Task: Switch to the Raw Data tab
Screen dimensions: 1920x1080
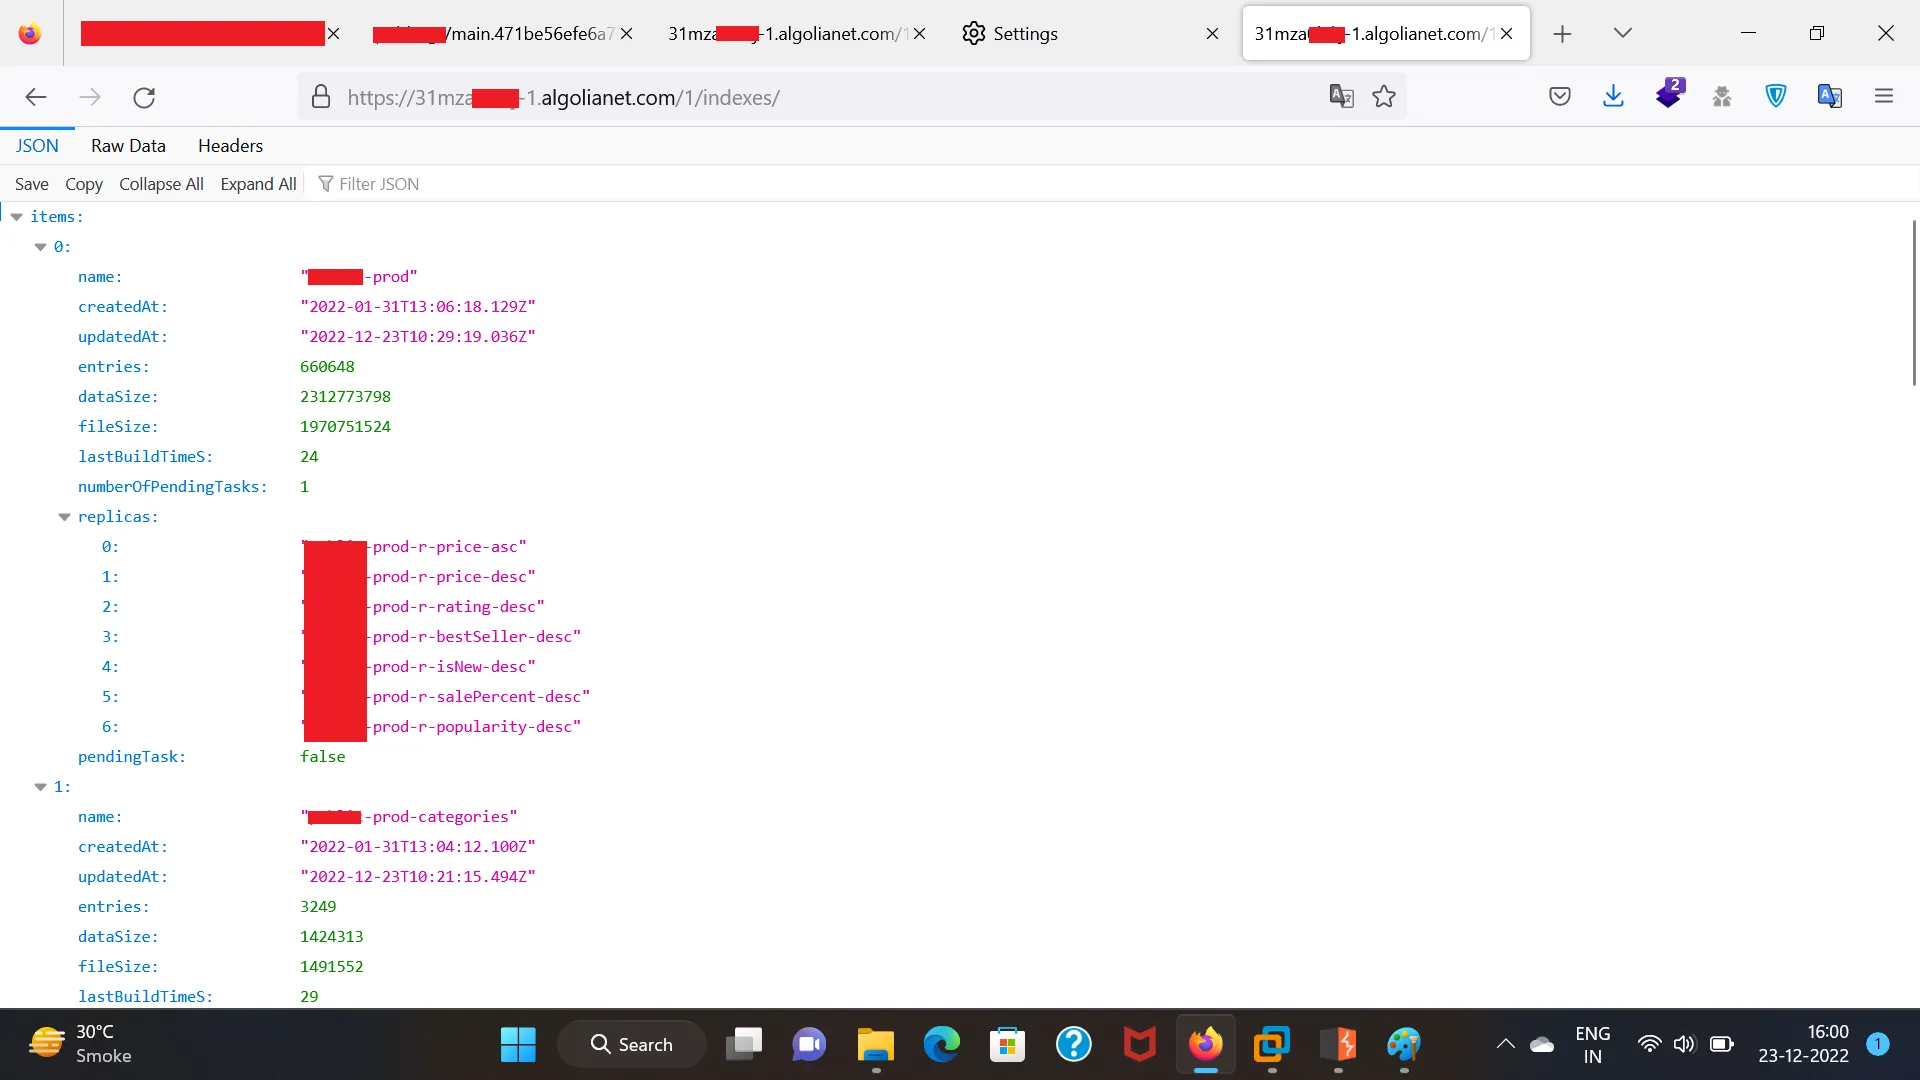Action: click(x=128, y=146)
